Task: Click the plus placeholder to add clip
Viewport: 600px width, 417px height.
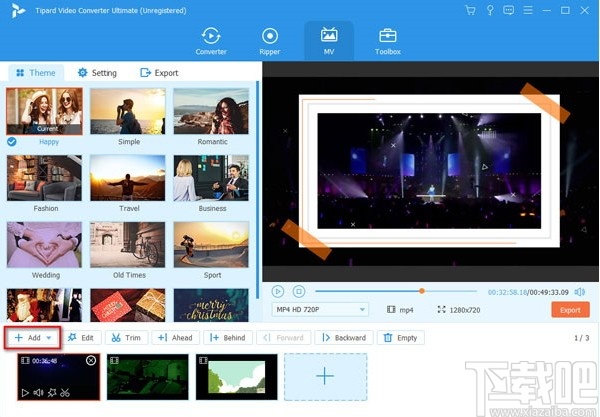Action: 325,377
